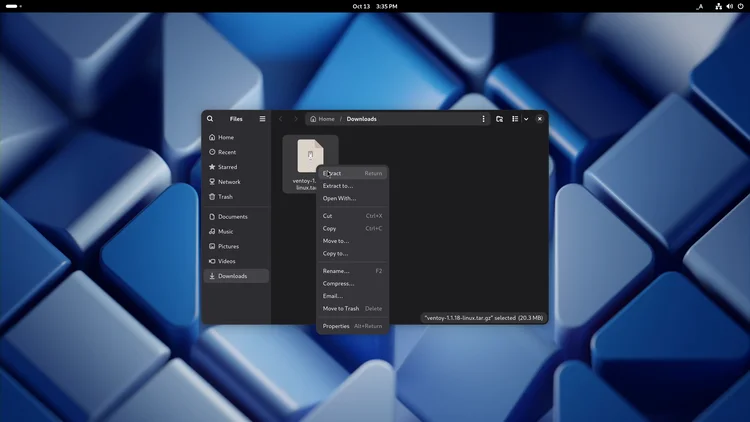The height and width of the screenshot is (422, 750).
Task: Open Music in the sidebar
Action: click(236, 232)
